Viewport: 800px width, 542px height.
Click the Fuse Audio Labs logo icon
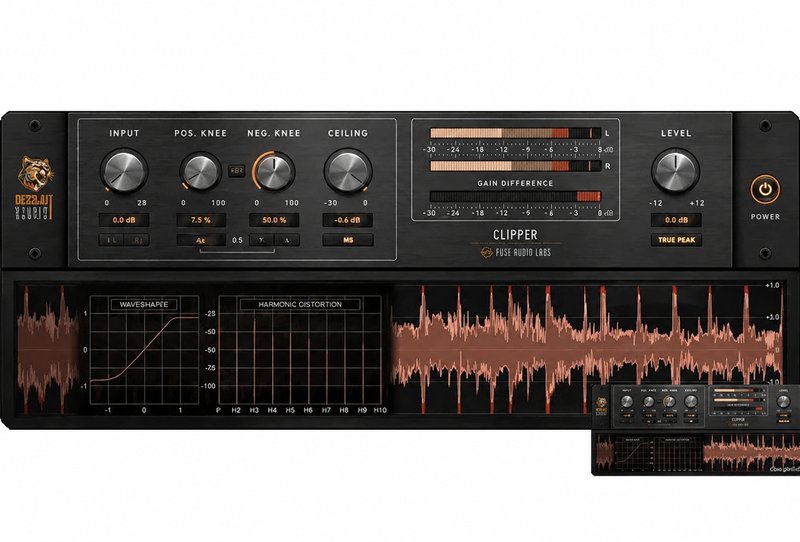[487, 252]
